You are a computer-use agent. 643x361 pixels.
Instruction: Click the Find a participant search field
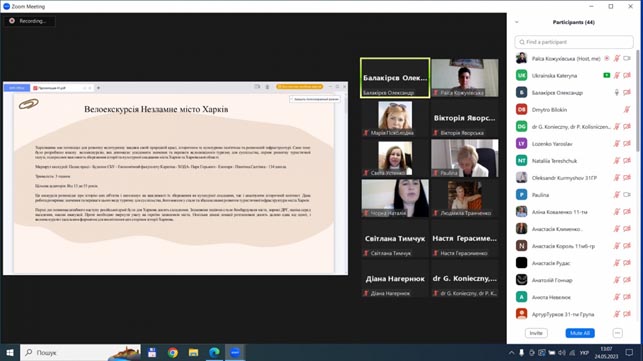coord(574,42)
